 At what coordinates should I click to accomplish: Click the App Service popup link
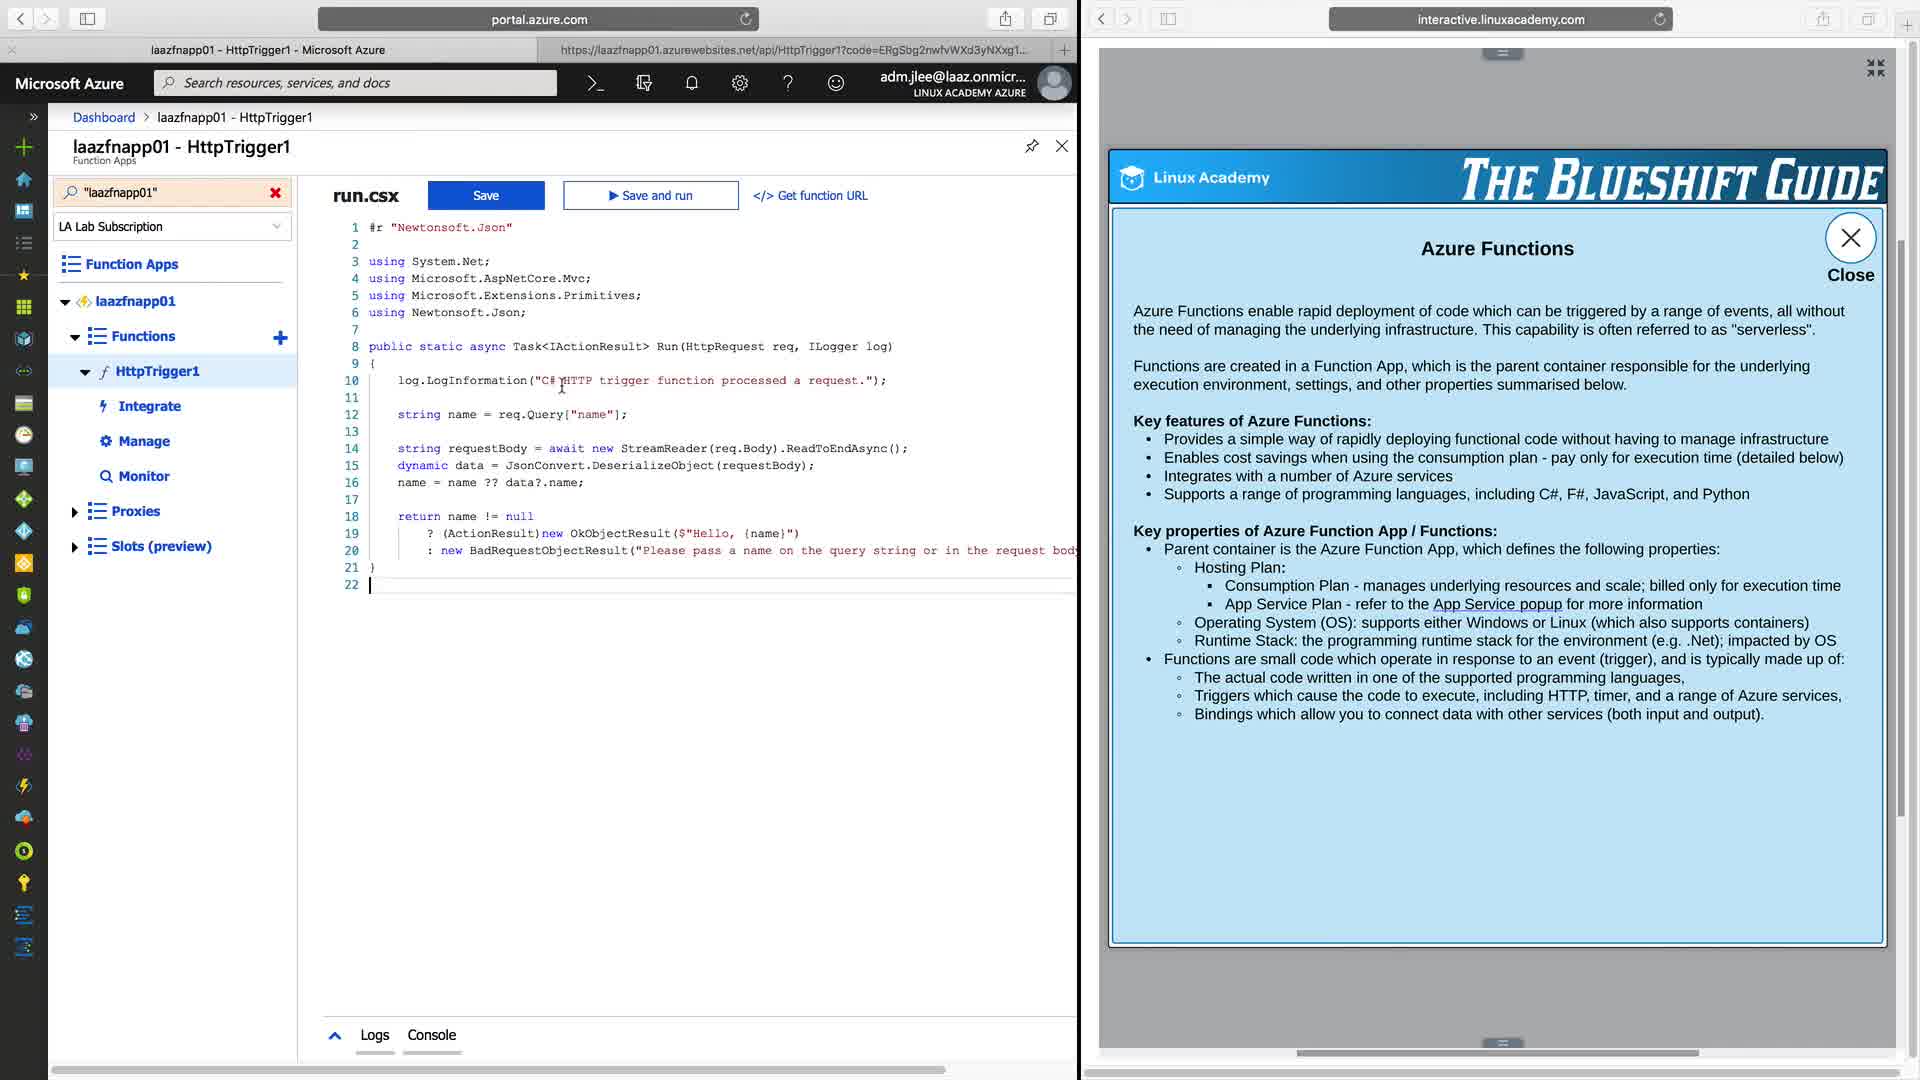click(1497, 604)
